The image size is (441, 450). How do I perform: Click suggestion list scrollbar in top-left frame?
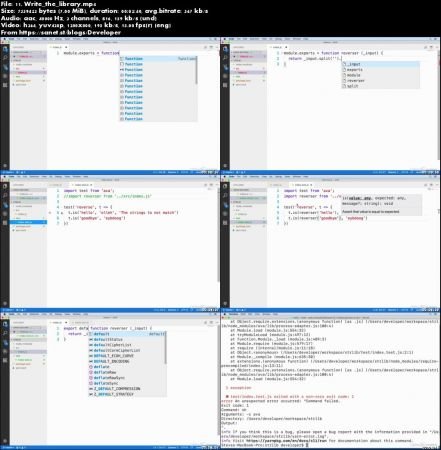click(196, 71)
